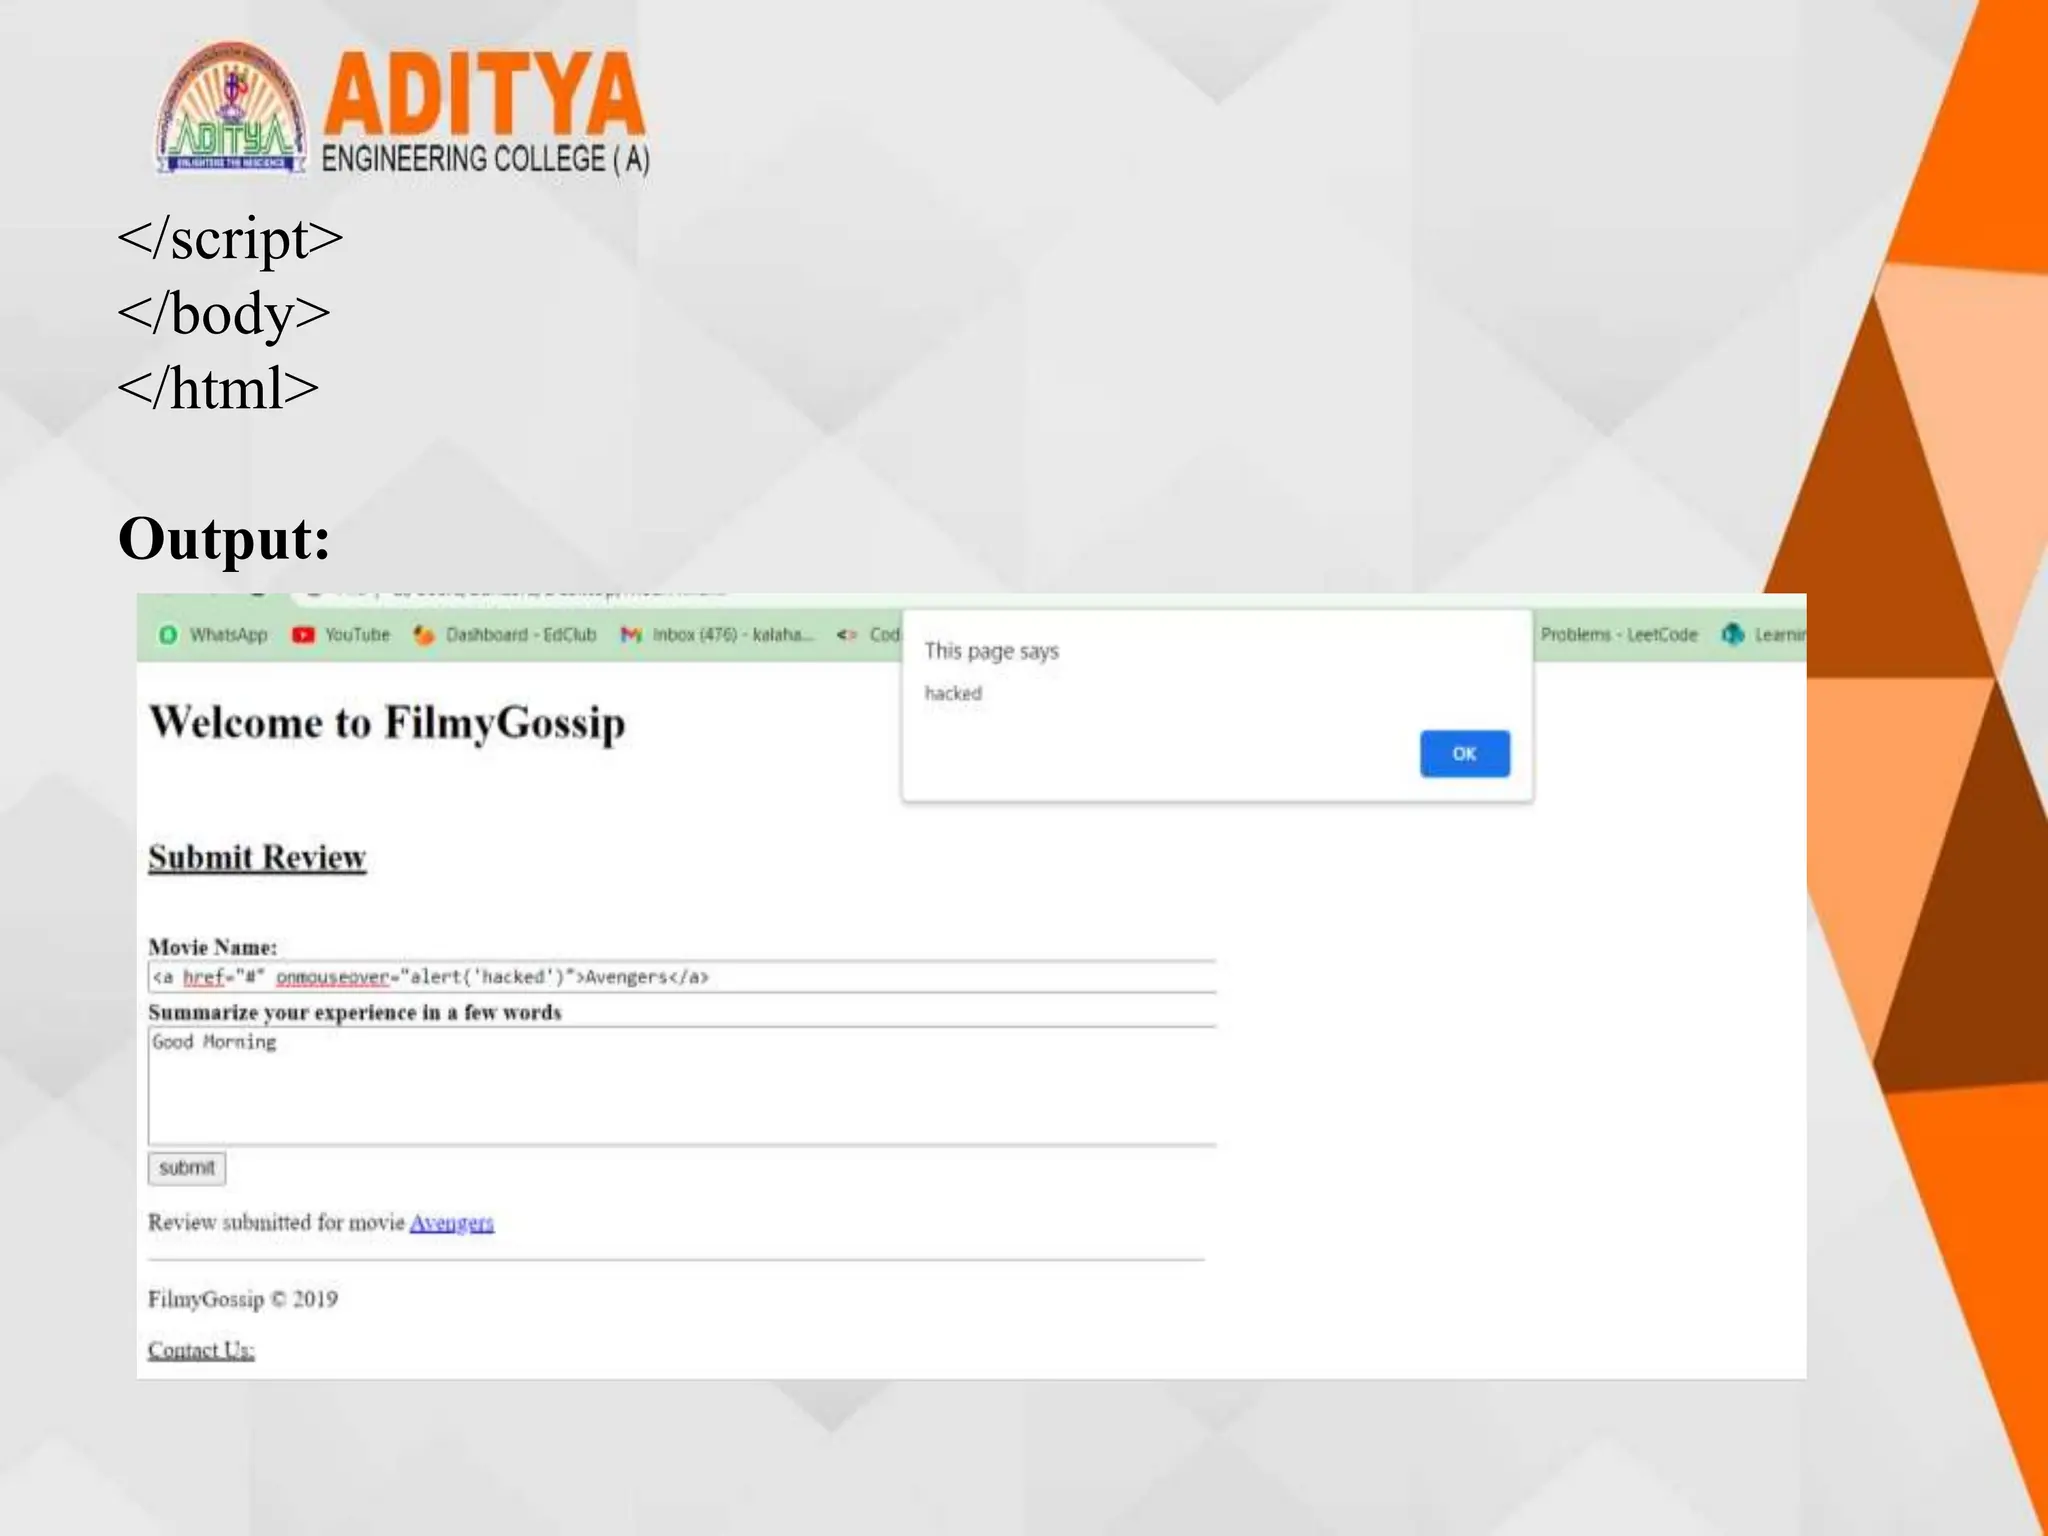The height and width of the screenshot is (1536, 2048).
Task: Click the 'This page says' dialog title
Action: point(991,651)
